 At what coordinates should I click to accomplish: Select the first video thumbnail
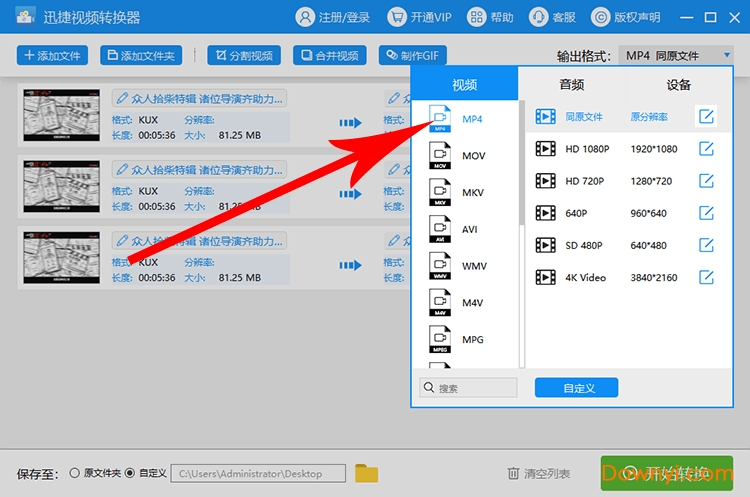click(62, 115)
